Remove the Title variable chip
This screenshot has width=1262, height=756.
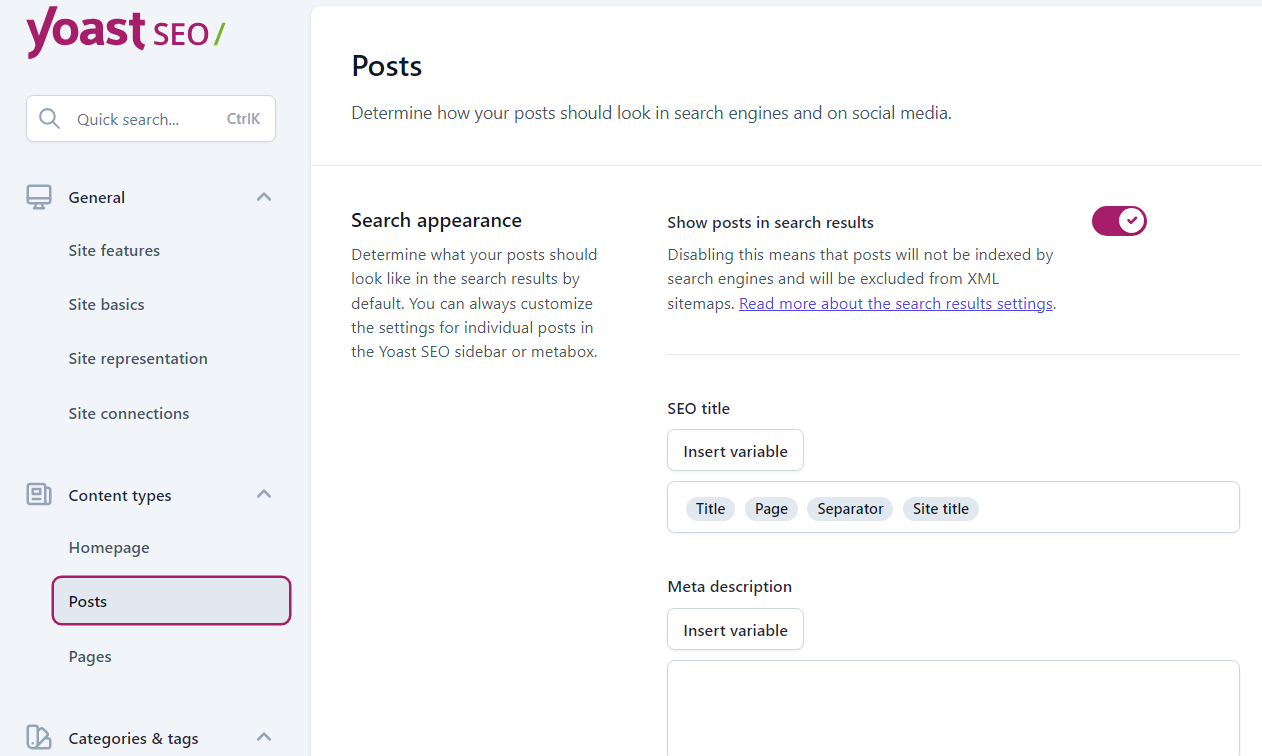coord(710,508)
